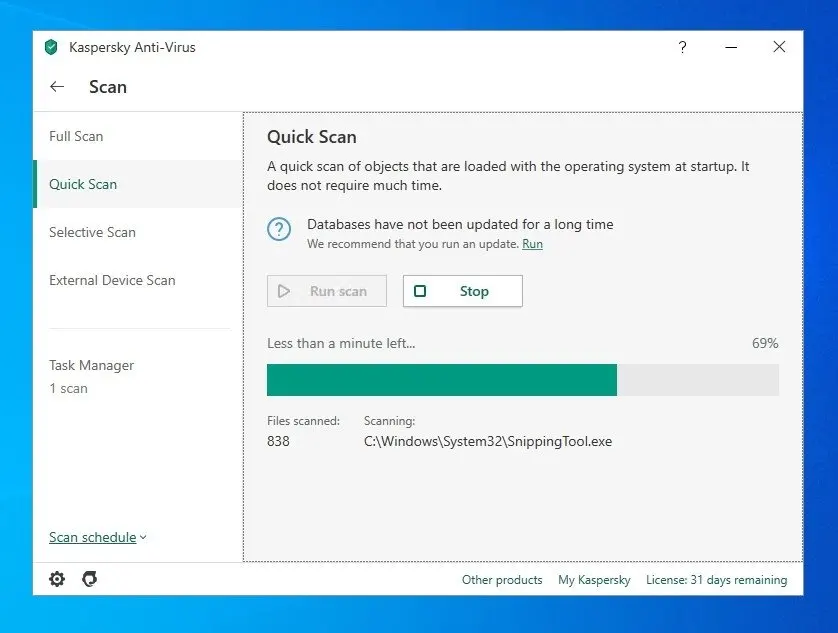Select the Quick Scan sidebar item
This screenshot has height=633, width=838.
[83, 184]
